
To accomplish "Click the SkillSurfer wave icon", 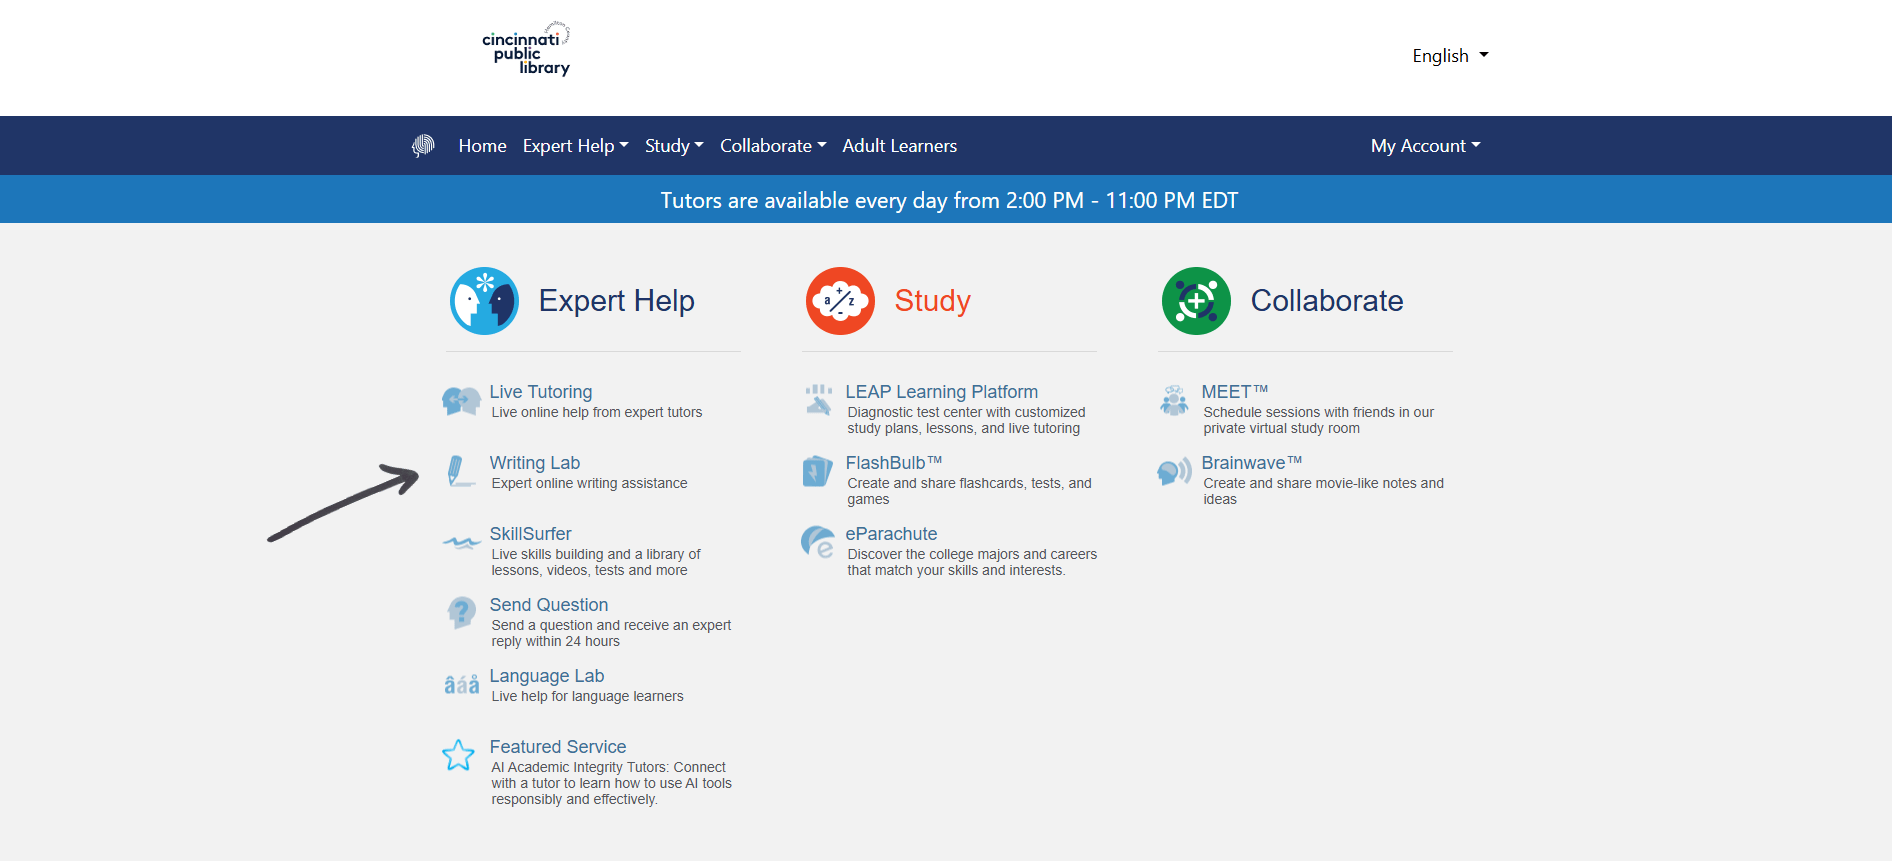I will click(461, 543).
